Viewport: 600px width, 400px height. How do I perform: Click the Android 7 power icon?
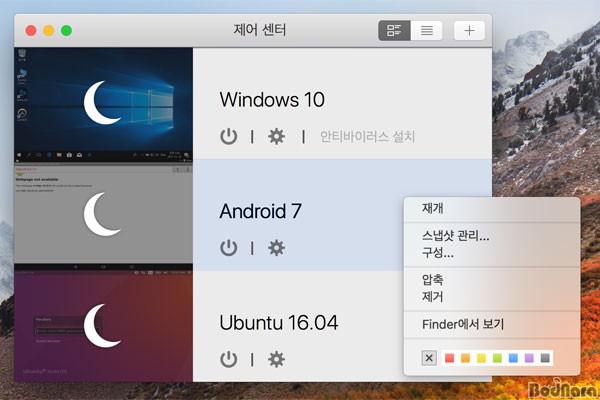click(228, 248)
